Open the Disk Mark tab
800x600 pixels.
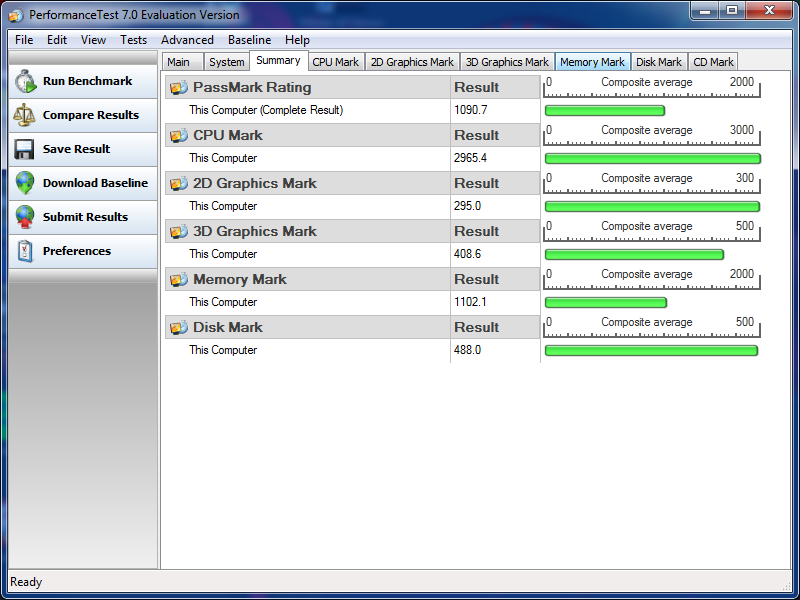(x=659, y=62)
